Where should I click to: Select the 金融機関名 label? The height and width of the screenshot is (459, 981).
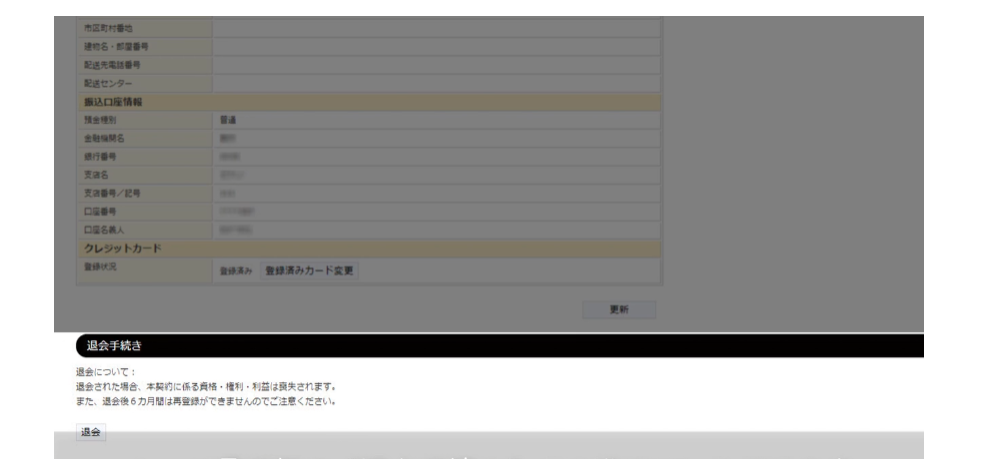point(104,138)
